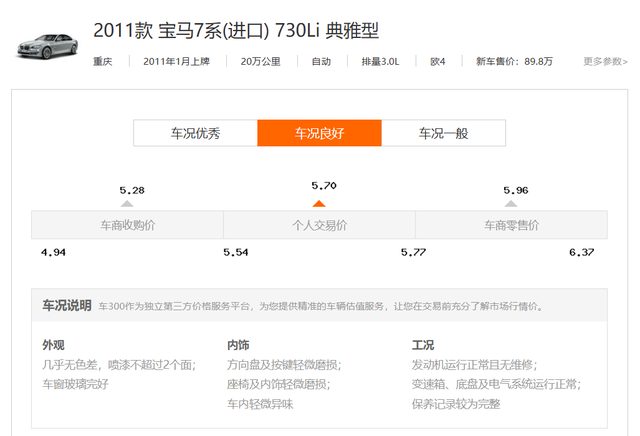Click the 个人交易价 price segment

click(320, 225)
